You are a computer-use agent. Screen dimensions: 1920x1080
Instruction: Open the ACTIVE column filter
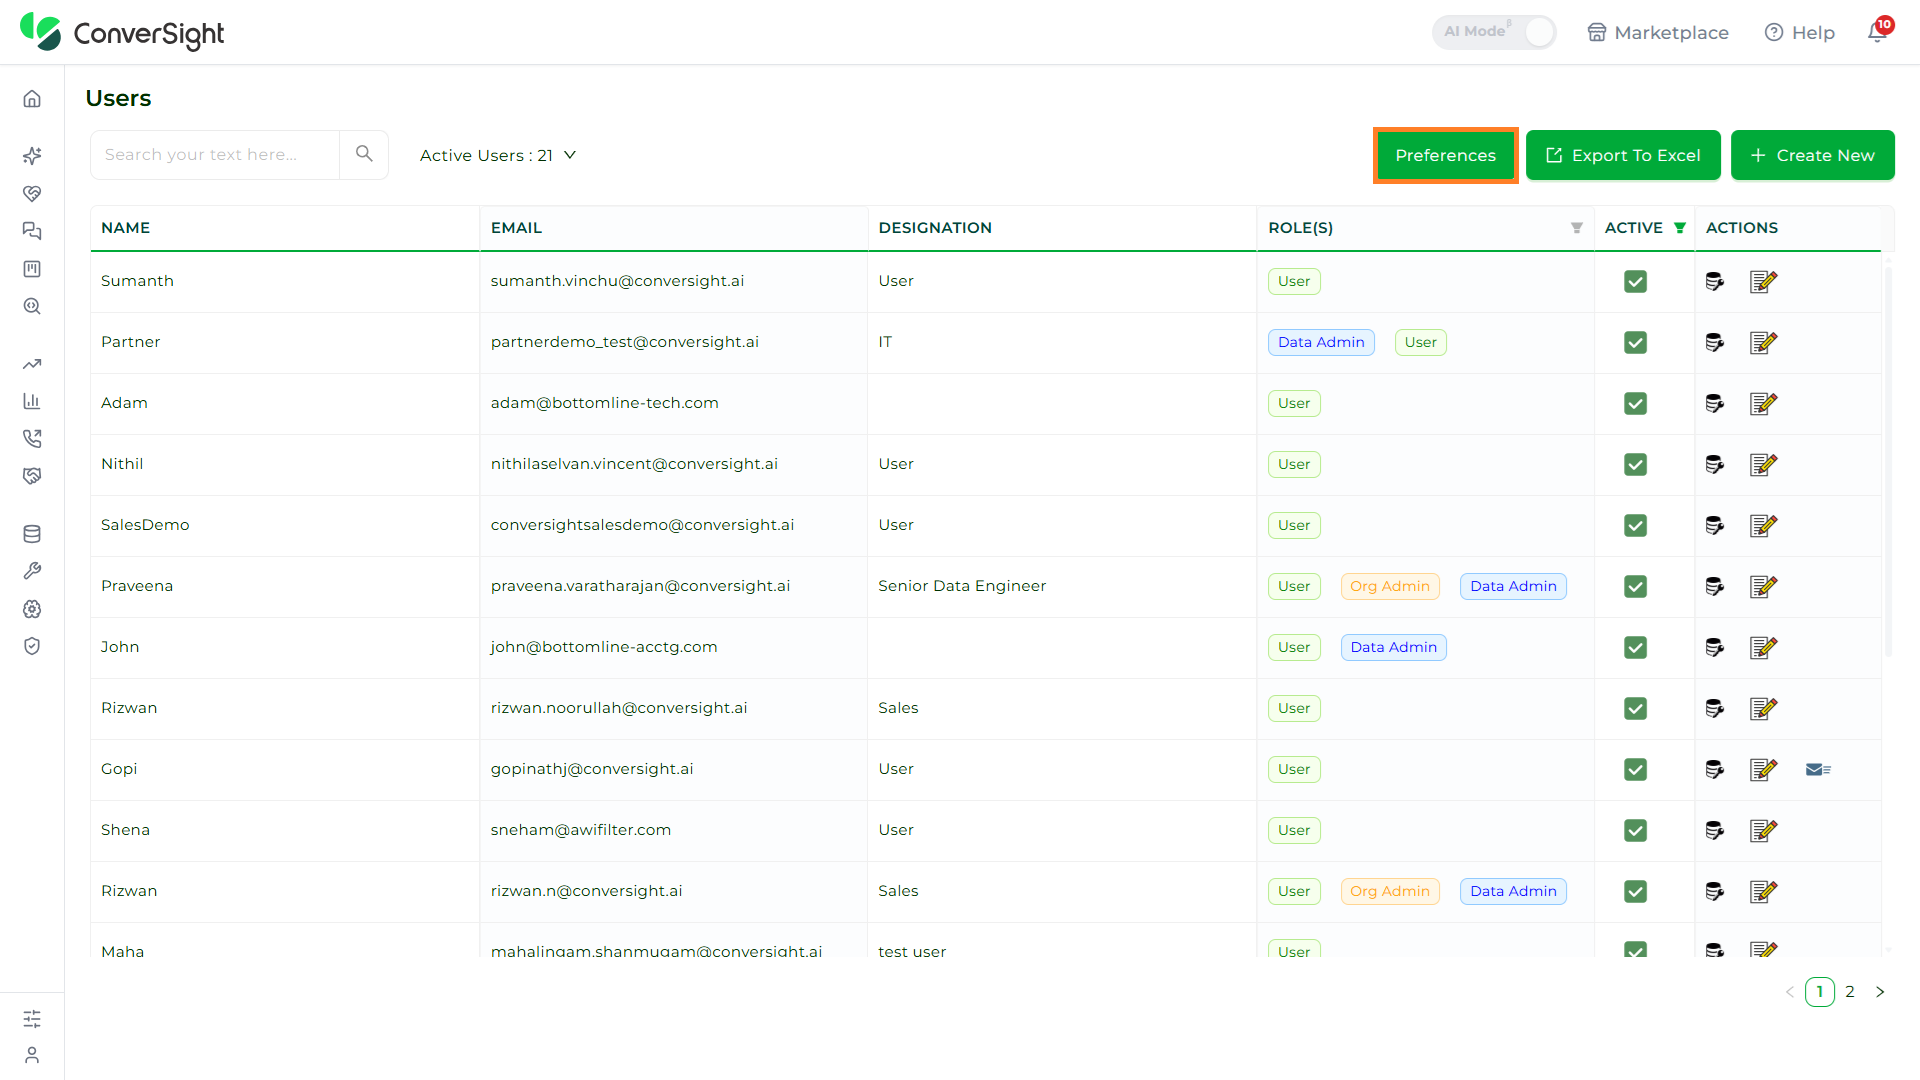click(1680, 228)
